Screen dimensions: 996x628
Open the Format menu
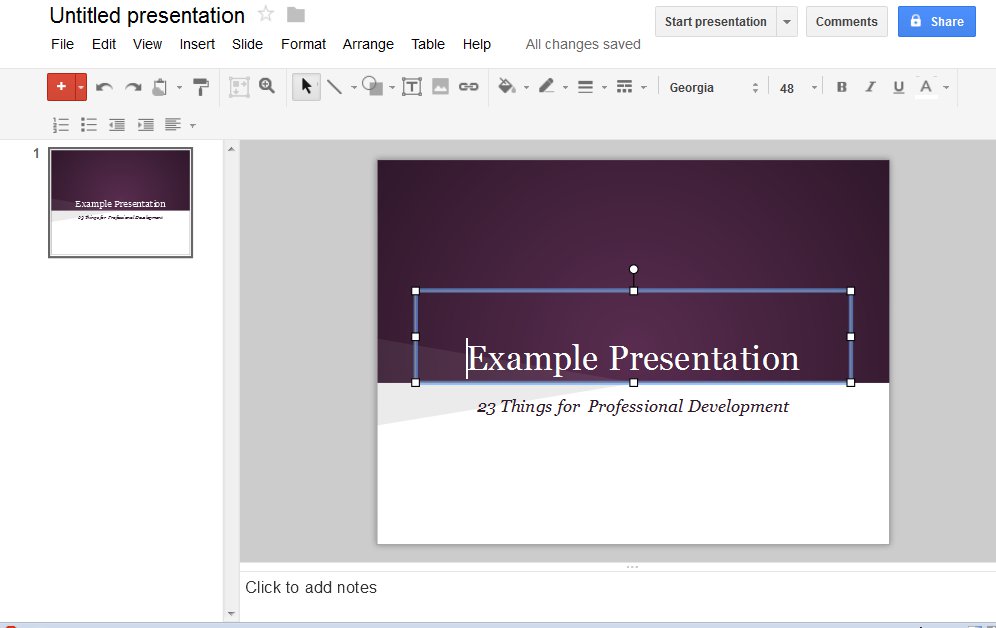303,44
